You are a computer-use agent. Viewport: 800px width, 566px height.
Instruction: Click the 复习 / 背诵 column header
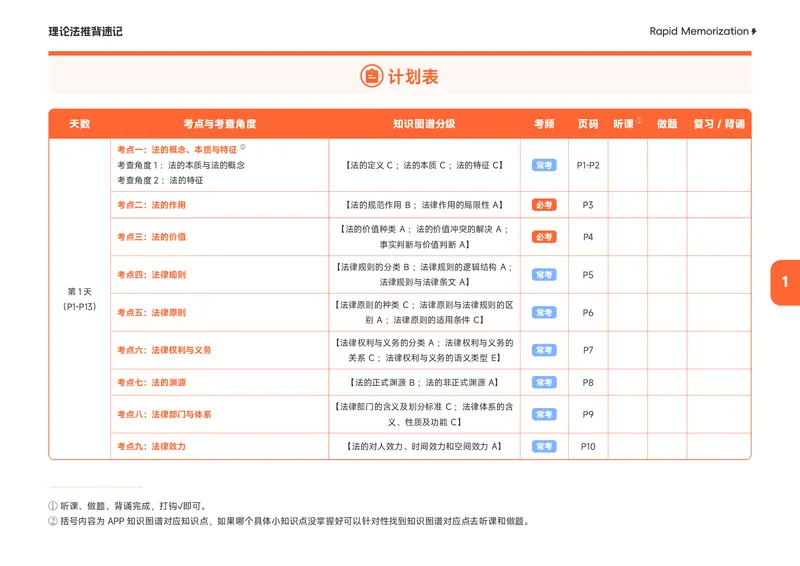pyautogui.click(x=719, y=124)
